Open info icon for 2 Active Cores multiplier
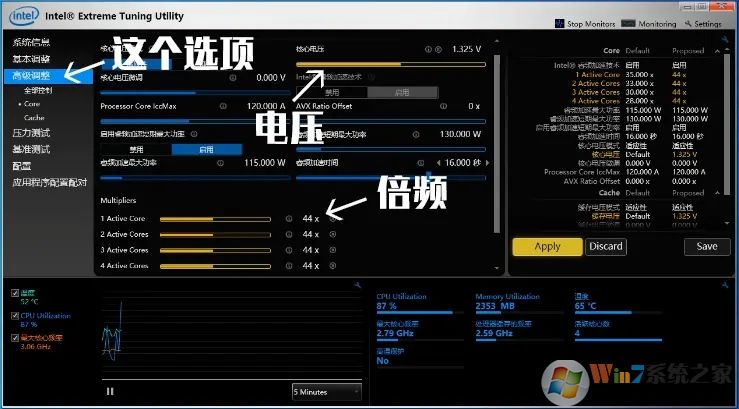The image size is (739, 409). click(289, 234)
